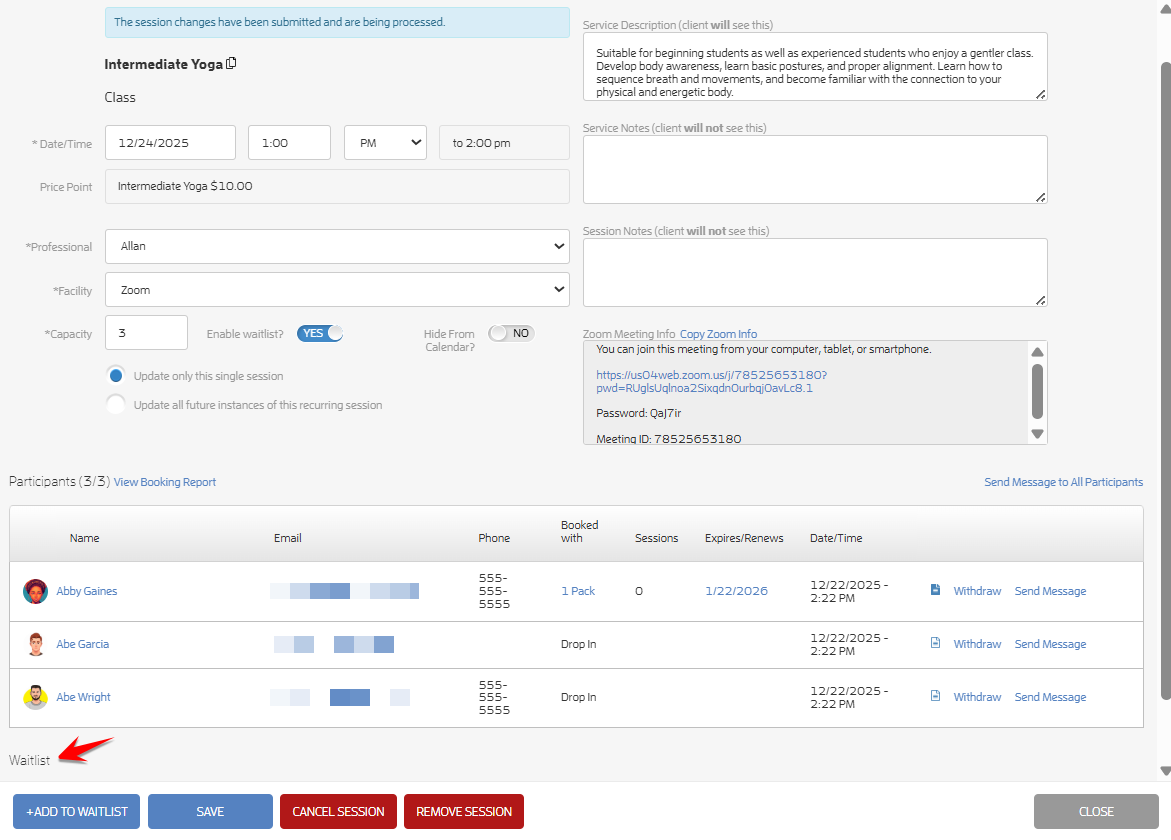This screenshot has width=1171, height=840.
Task: Click the Capacity field
Action: click(146, 332)
